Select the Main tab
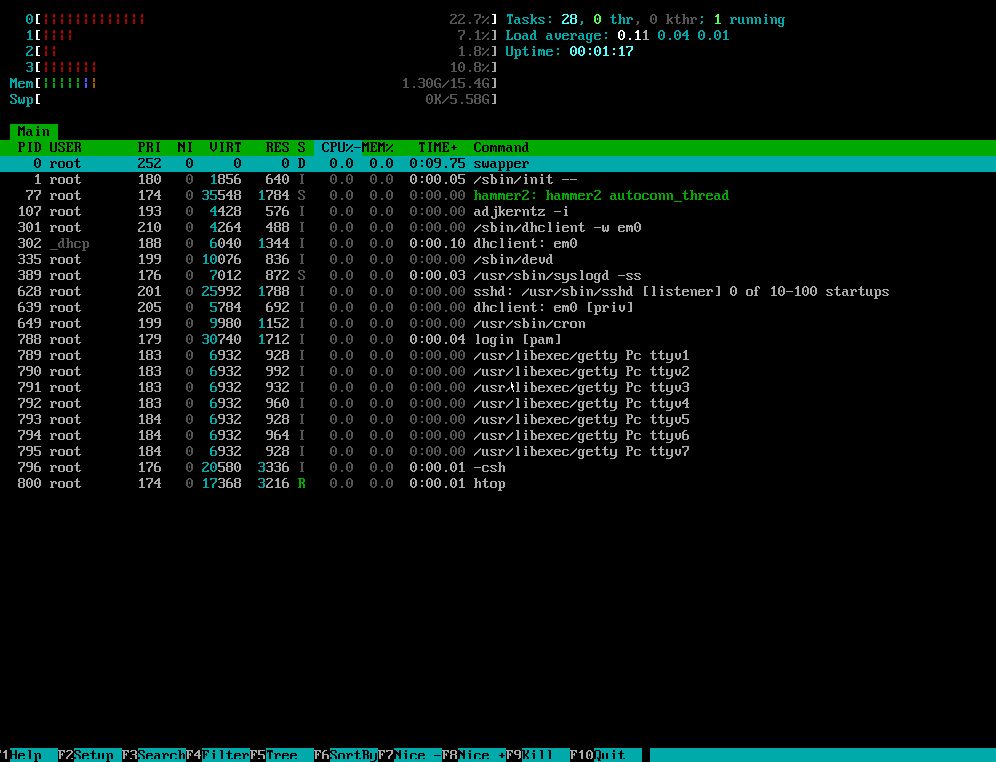Screen dimensions: 996x762 [33, 131]
